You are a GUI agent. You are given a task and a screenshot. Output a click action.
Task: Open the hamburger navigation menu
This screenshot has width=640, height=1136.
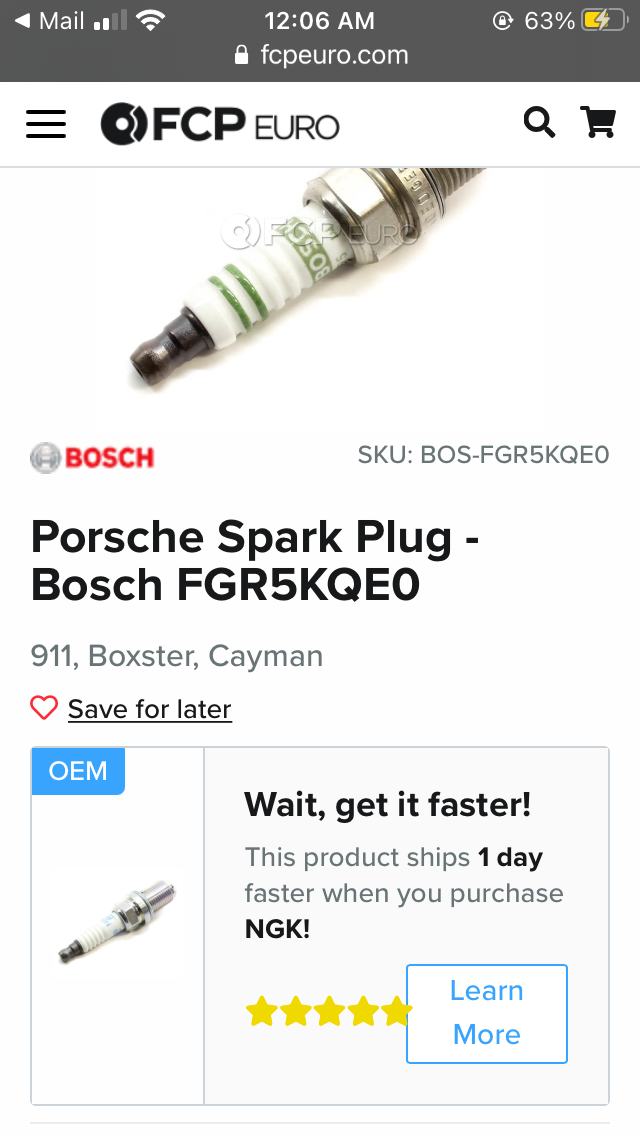click(45, 124)
